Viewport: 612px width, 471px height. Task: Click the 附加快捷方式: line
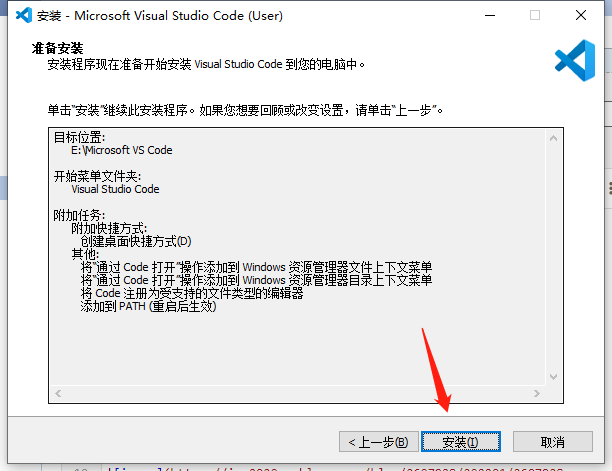109,228
